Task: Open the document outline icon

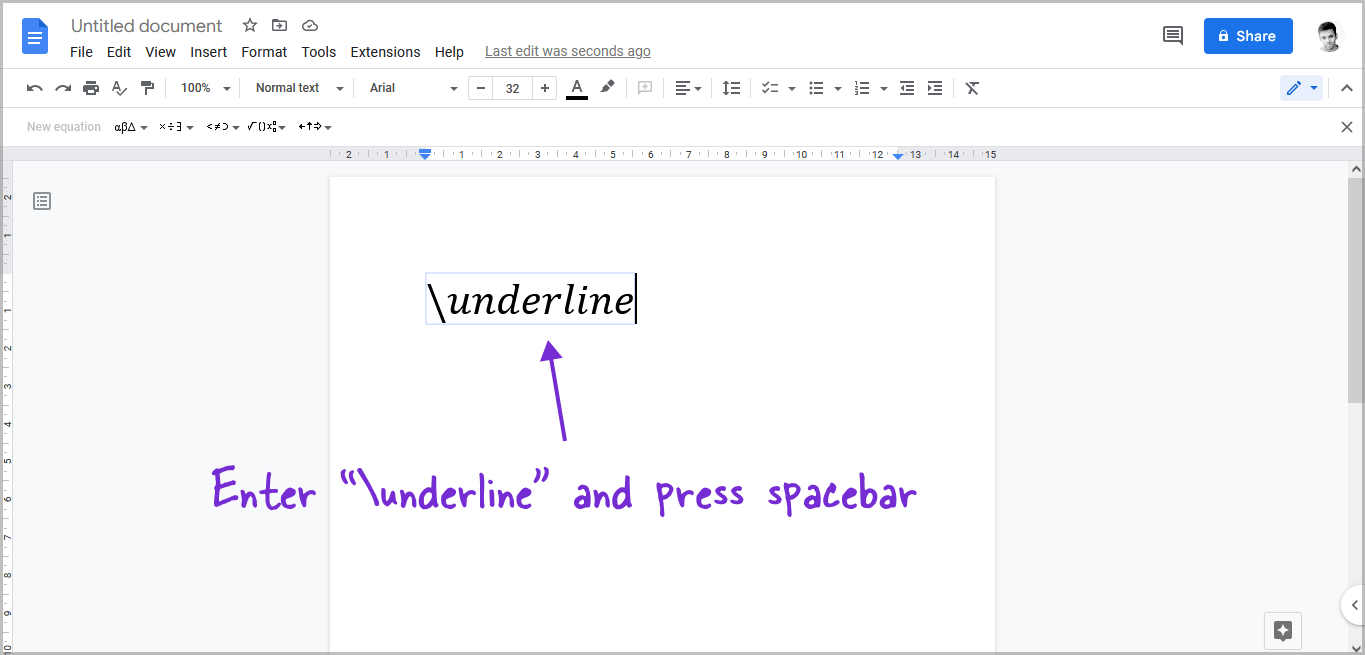Action: 42,201
